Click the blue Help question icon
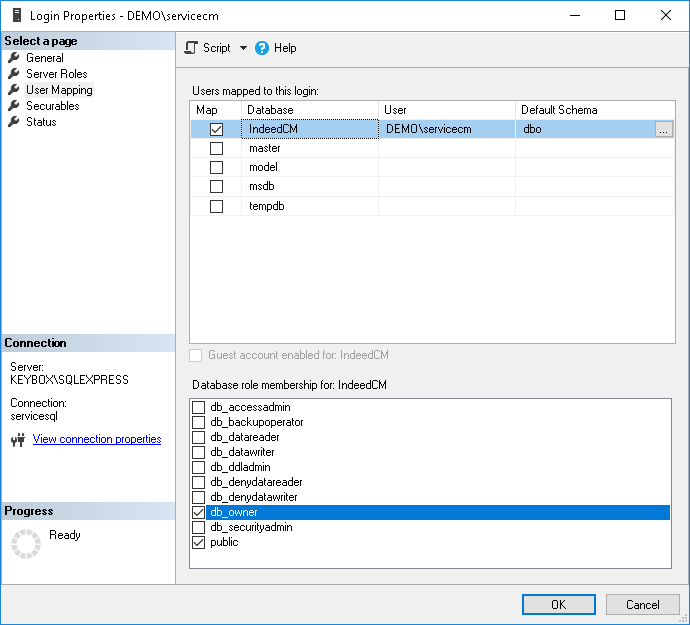The image size is (690, 625). click(262, 48)
